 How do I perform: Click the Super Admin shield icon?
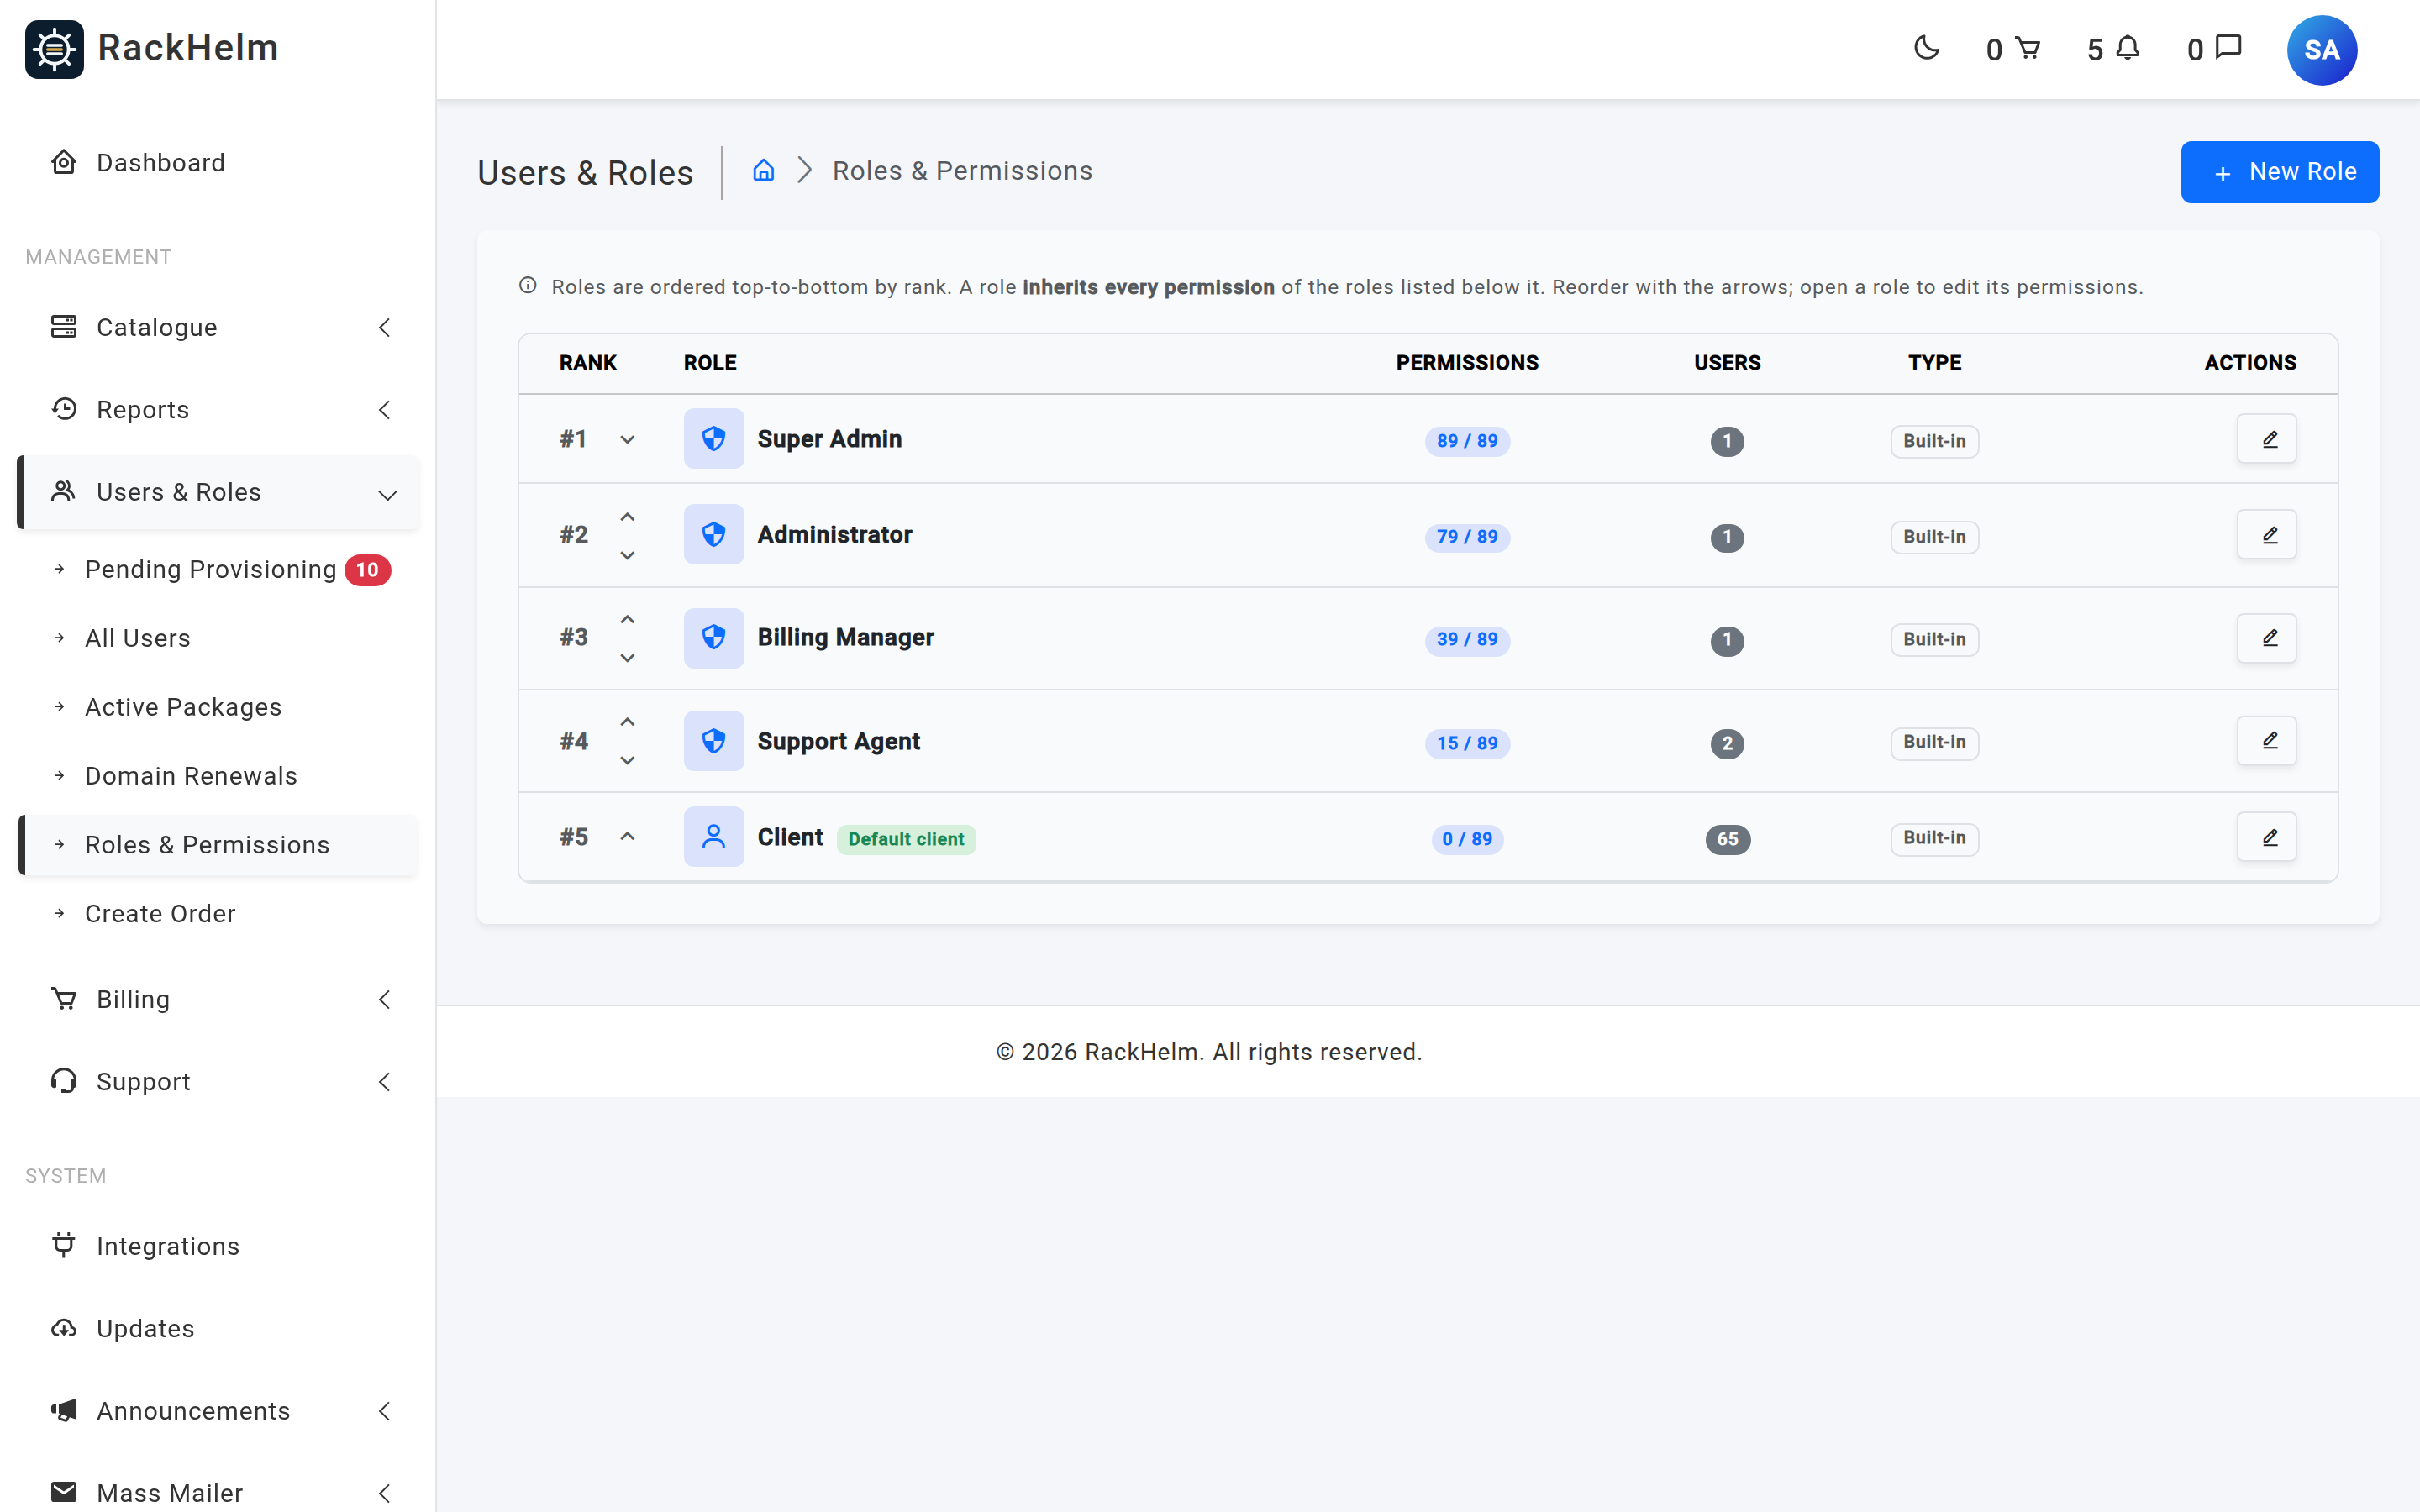click(713, 439)
